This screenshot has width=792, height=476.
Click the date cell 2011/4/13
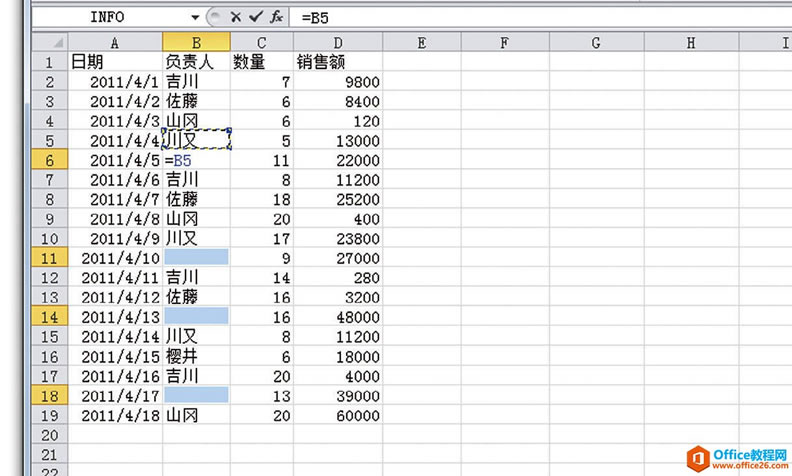[115, 317]
